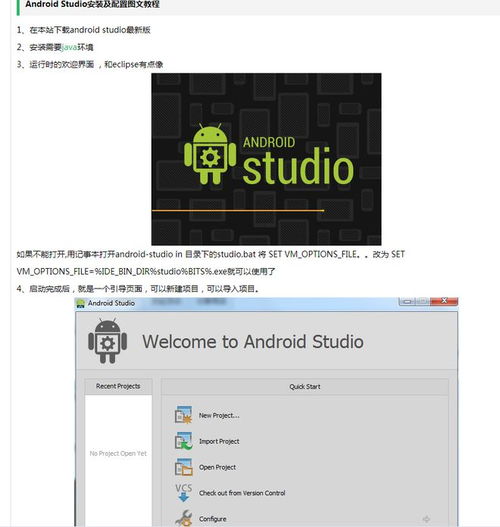Click the green Android robot on splash
Image resolution: width=500 pixels, height=527 pixels.
point(210,154)
